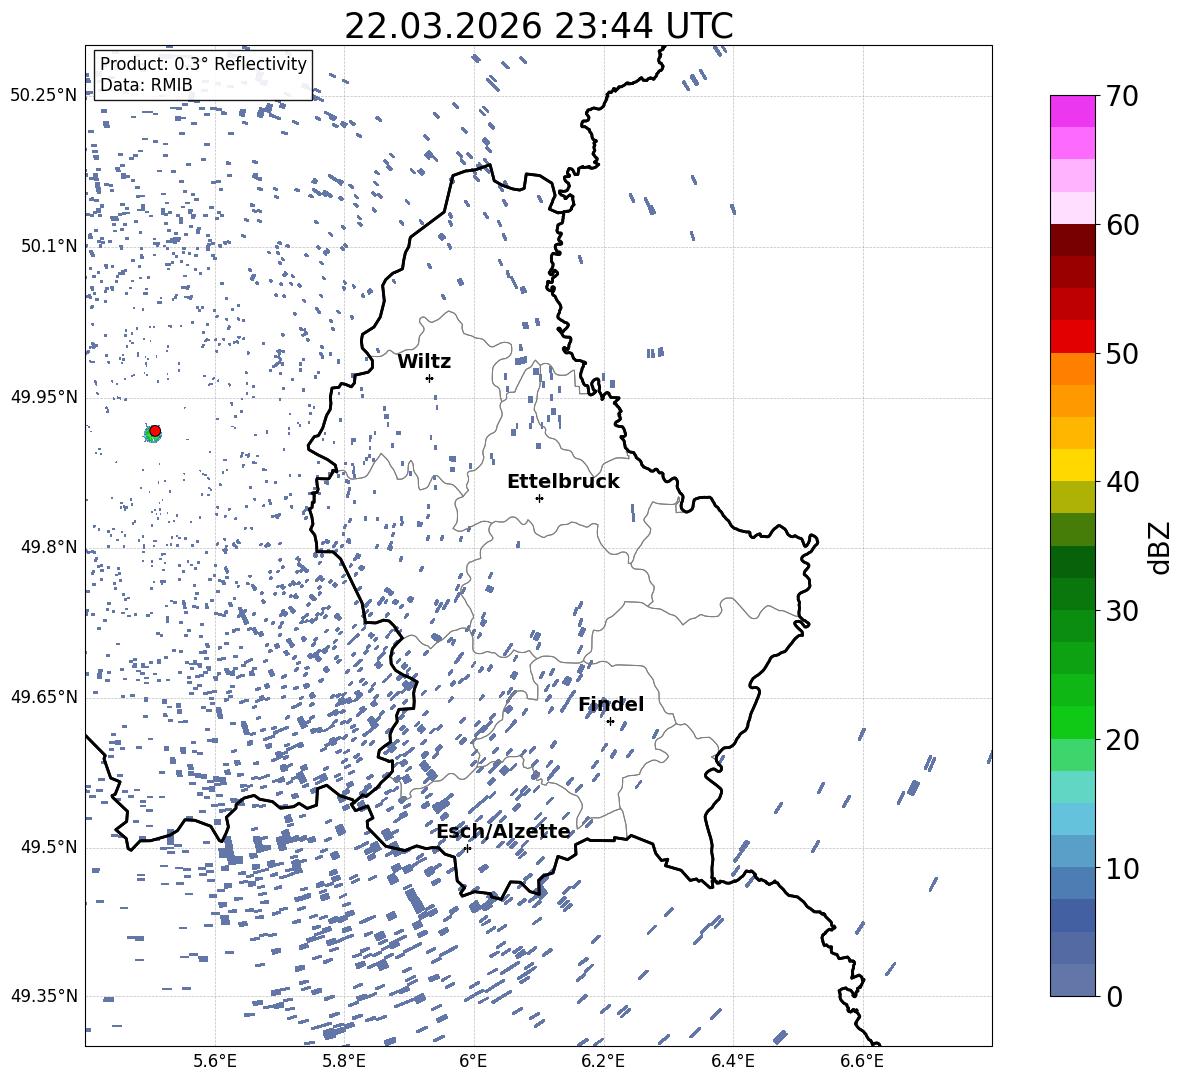This screenshot has width=1184, height=1081.
Task: Click the dark green 30 dBZ color band
Action: (x=1072, y=594)
